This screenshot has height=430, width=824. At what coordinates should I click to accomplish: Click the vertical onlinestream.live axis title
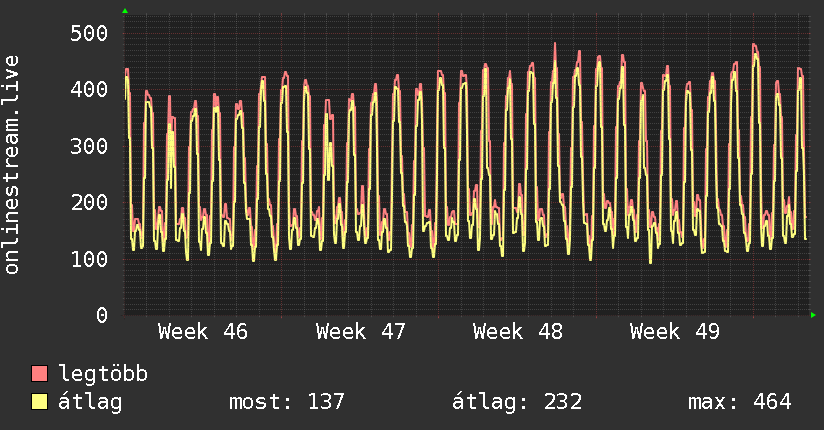click(12, 165)
